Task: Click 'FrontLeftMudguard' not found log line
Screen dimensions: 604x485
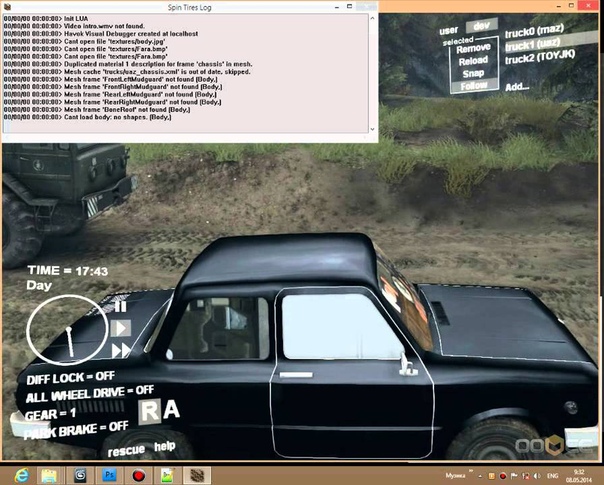Action: 111,79
